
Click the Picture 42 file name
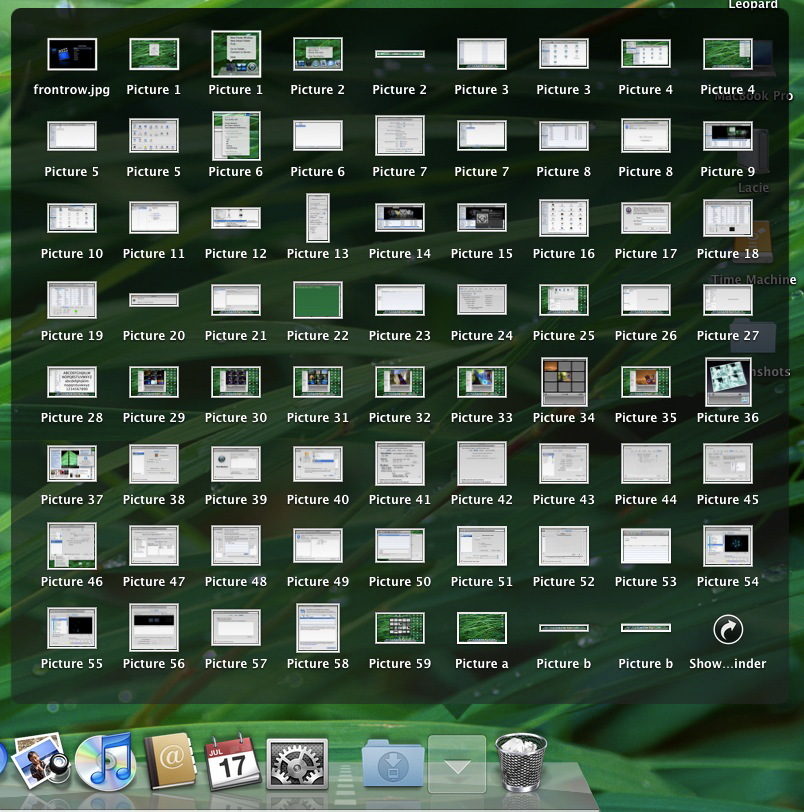481,499
